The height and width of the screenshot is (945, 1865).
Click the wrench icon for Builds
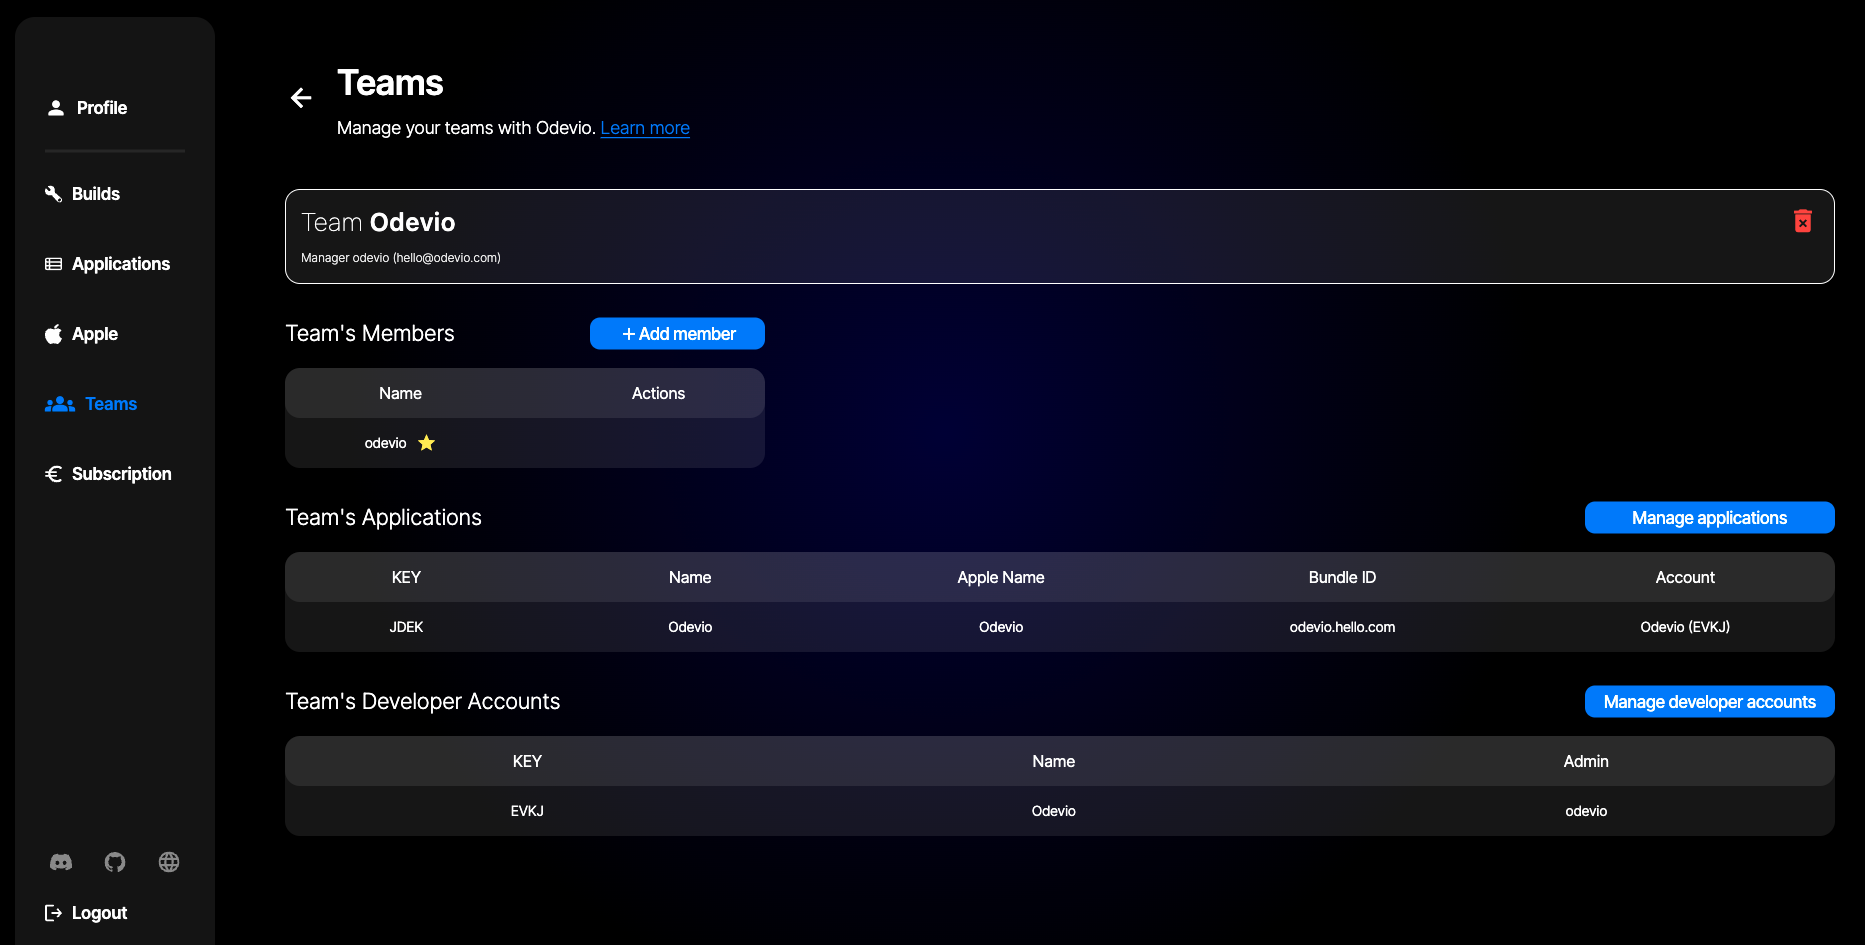point(54,194)
